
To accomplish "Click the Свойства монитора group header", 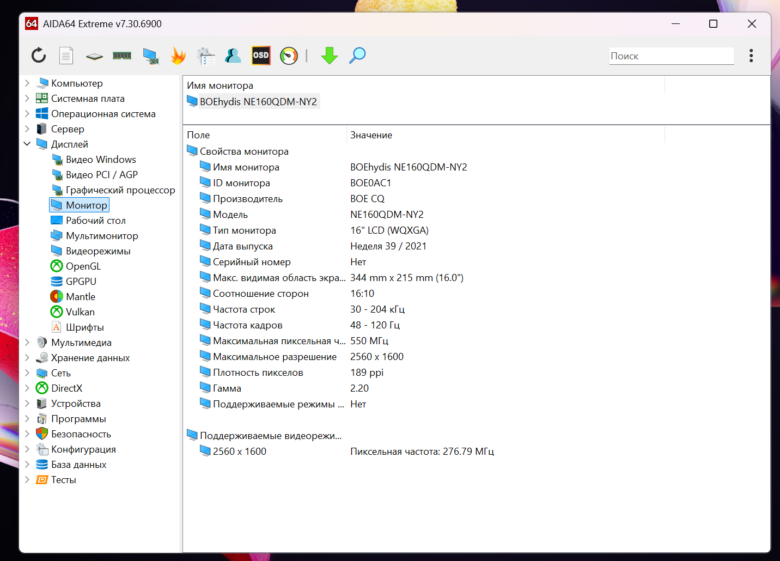I will [x=238, y=151].
